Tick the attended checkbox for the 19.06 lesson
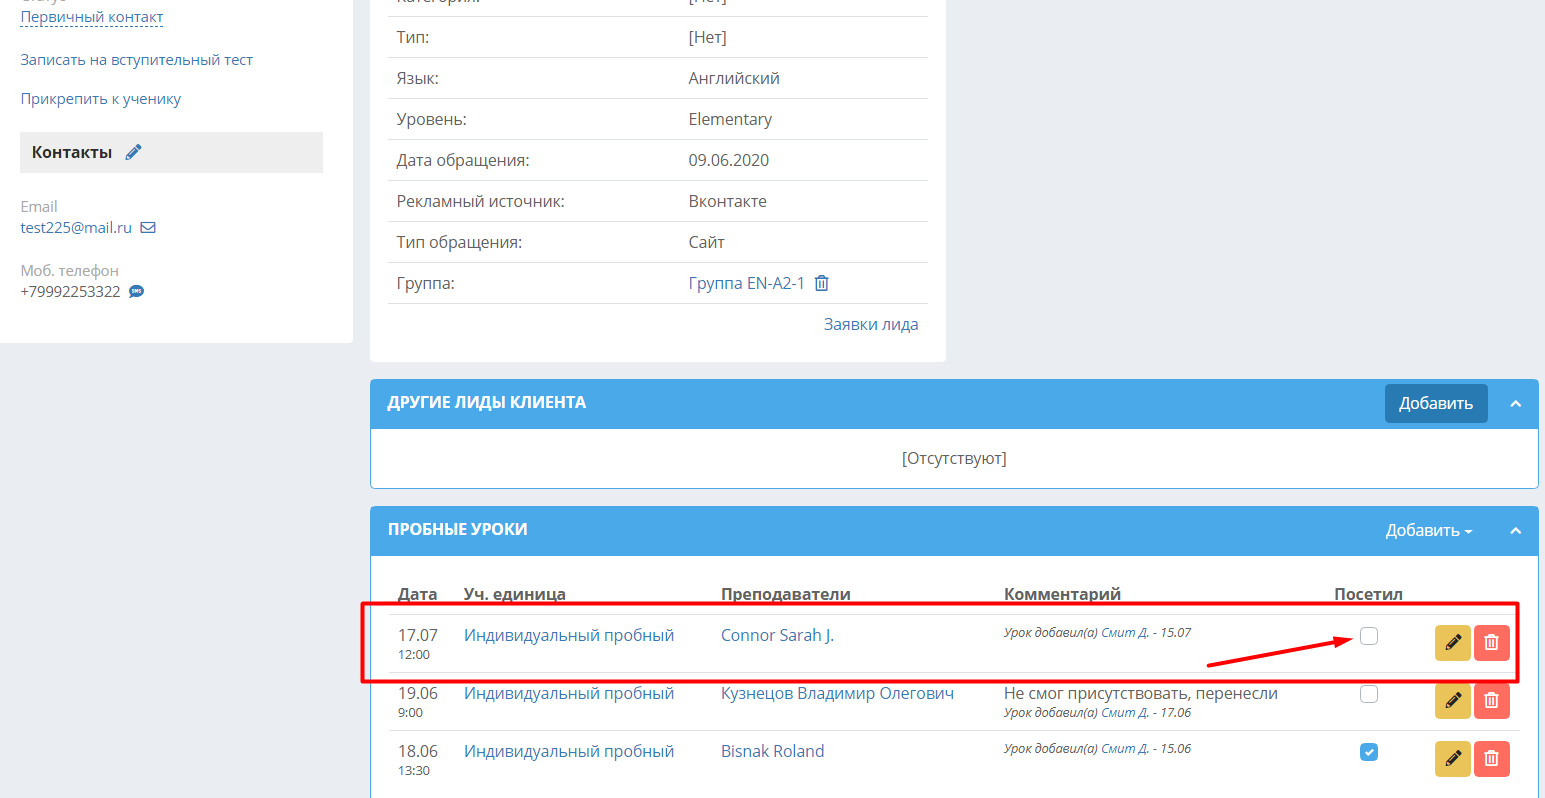 tap(1369, 694)
